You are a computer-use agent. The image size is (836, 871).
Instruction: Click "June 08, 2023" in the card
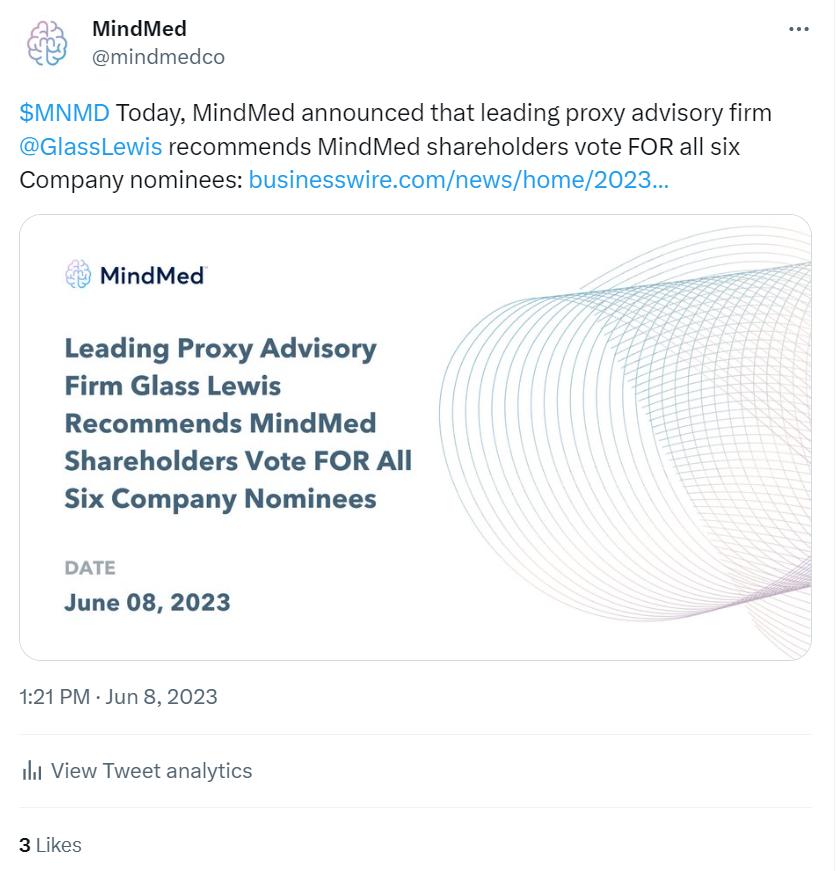tap(147, 602)
